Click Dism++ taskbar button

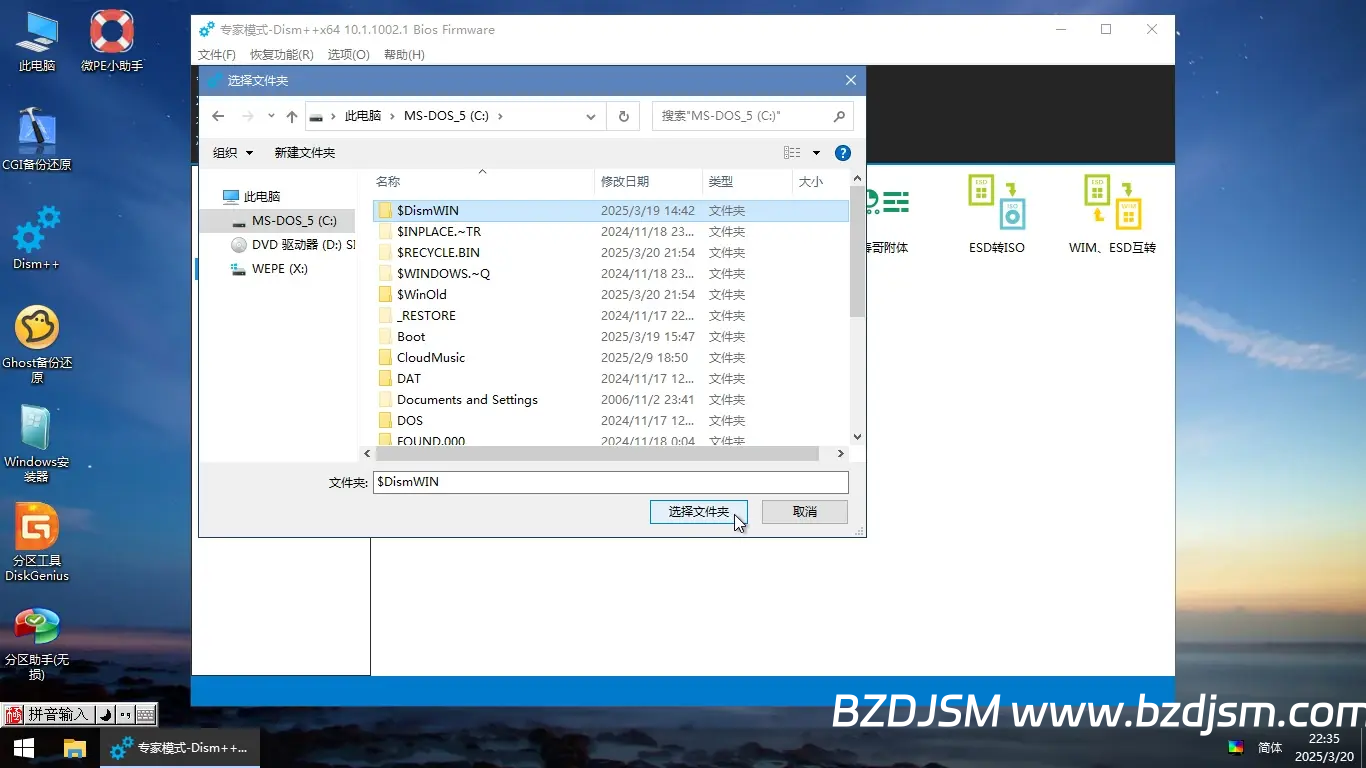click(180, 748)
